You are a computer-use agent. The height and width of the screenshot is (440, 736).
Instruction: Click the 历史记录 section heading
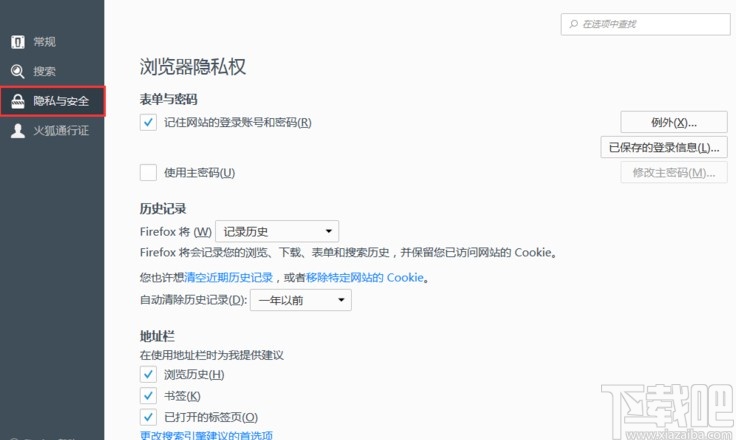click(x=163, y=208)
